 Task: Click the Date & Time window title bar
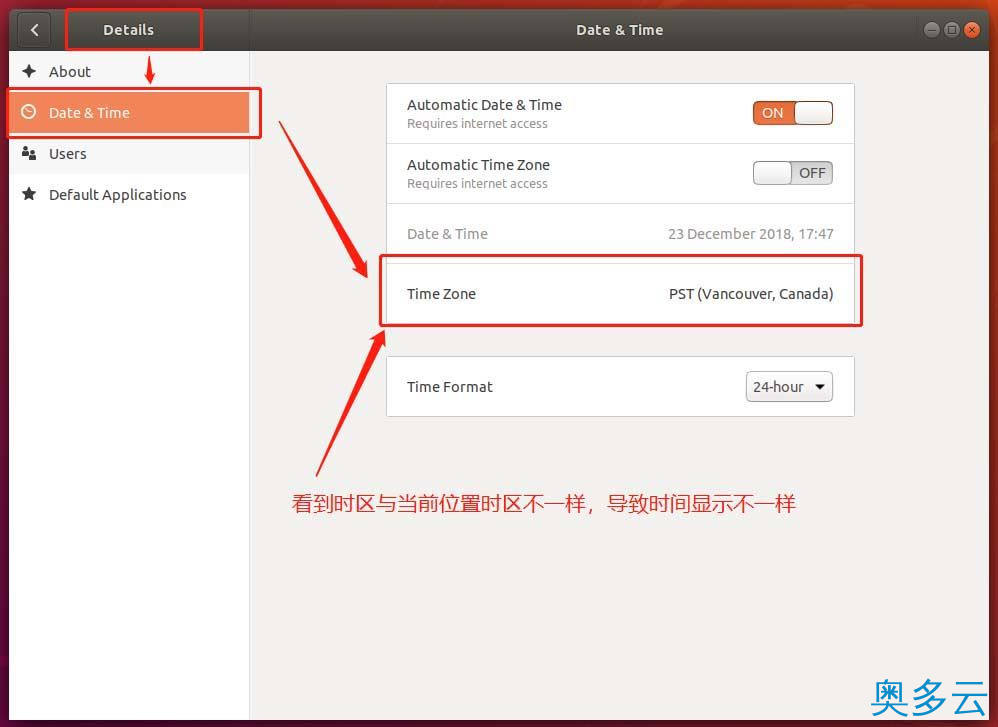pyautogui.click(x=619, y=30)
